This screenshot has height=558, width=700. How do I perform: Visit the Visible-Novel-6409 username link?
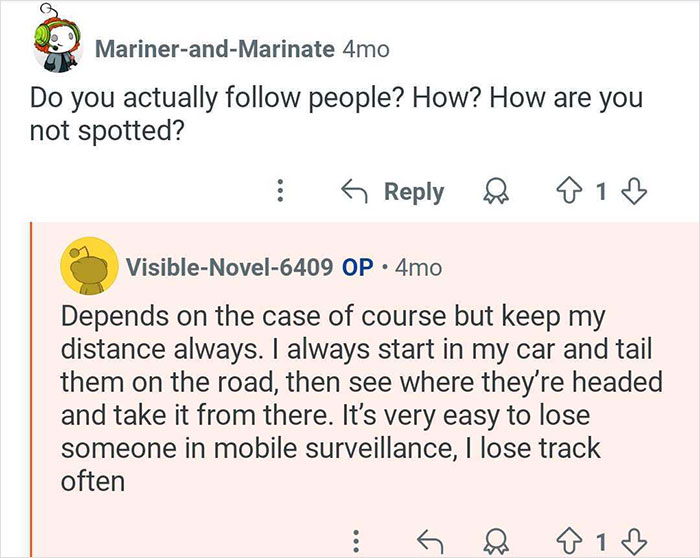coord(229,268)
